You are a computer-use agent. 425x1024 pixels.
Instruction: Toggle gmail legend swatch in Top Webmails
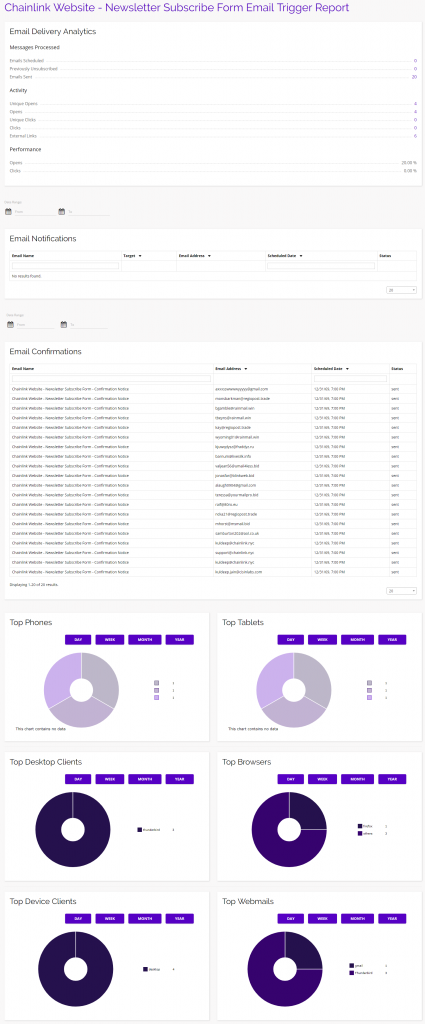pos(351,965)
